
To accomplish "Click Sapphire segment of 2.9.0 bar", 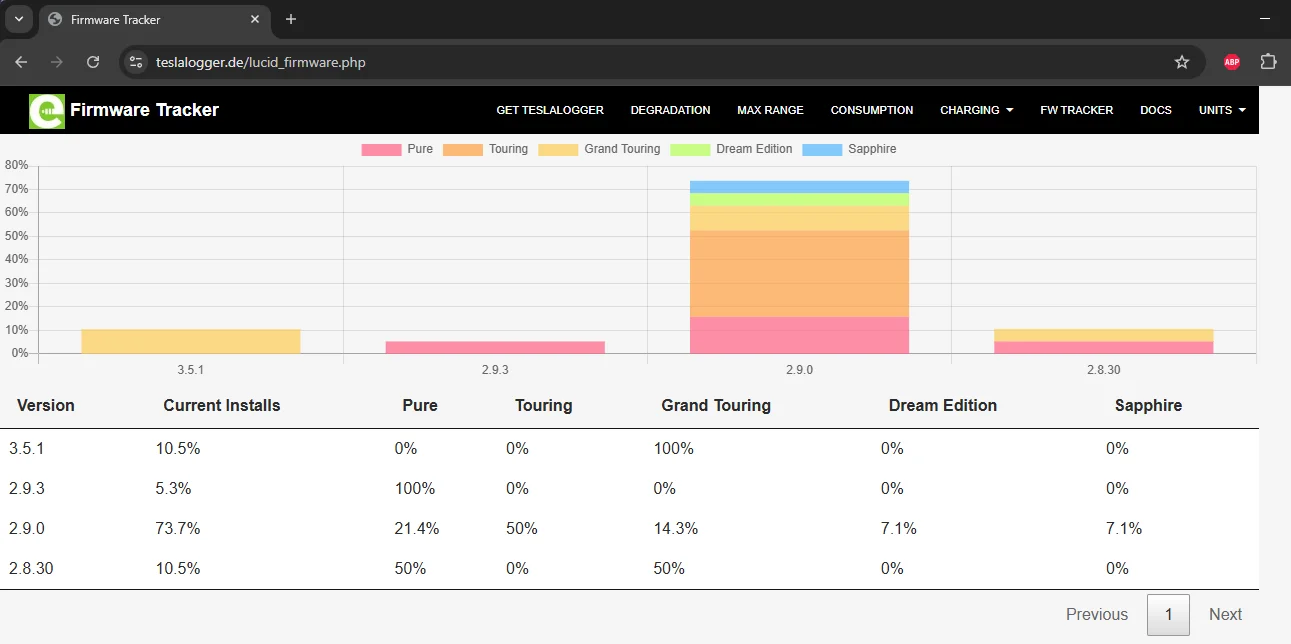I will pos(799,187).
